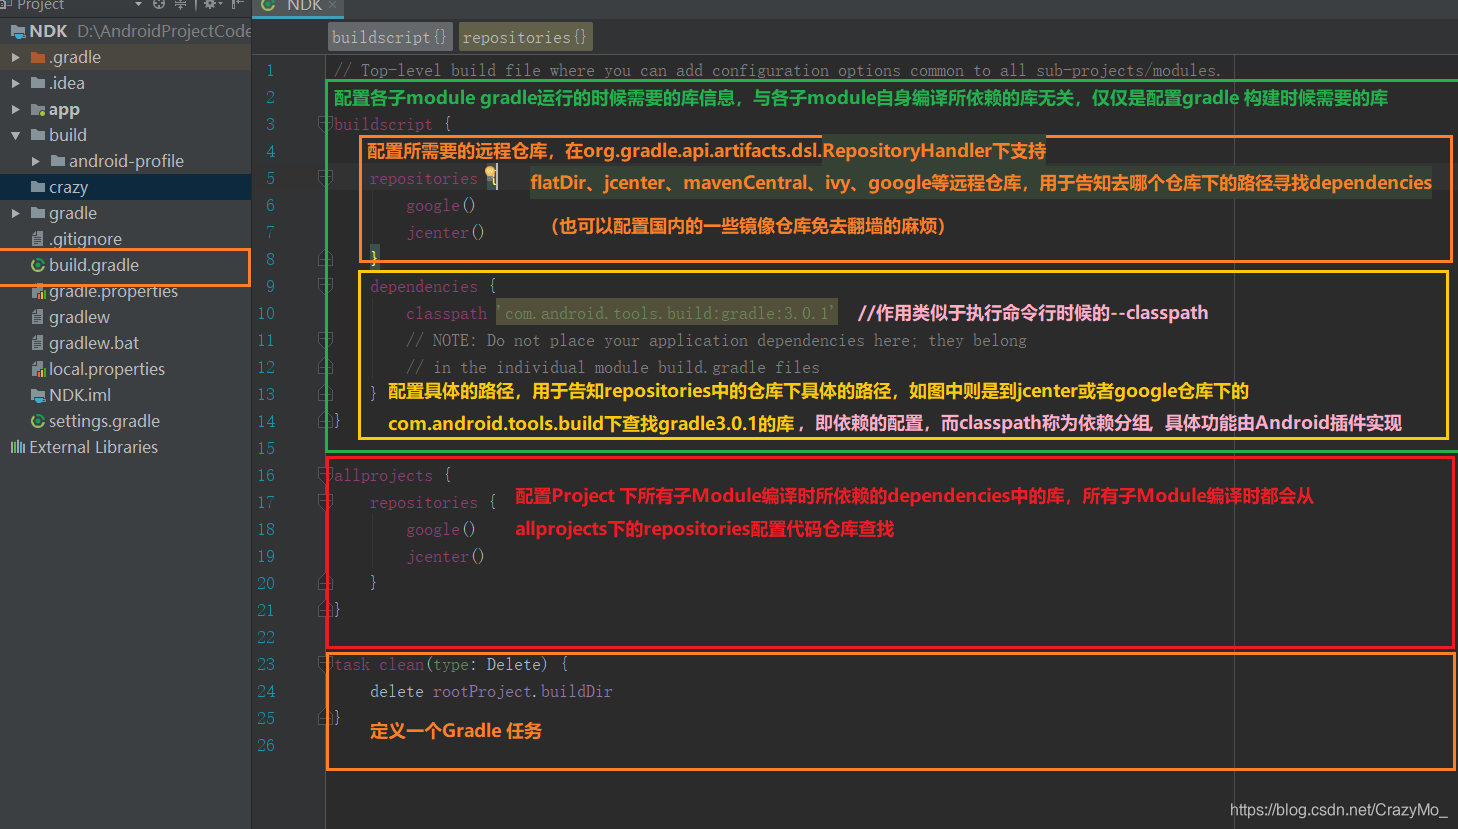1458x829 pixels.
Task: Expand the gradle folder arrow
Action: tap(15, 213)
